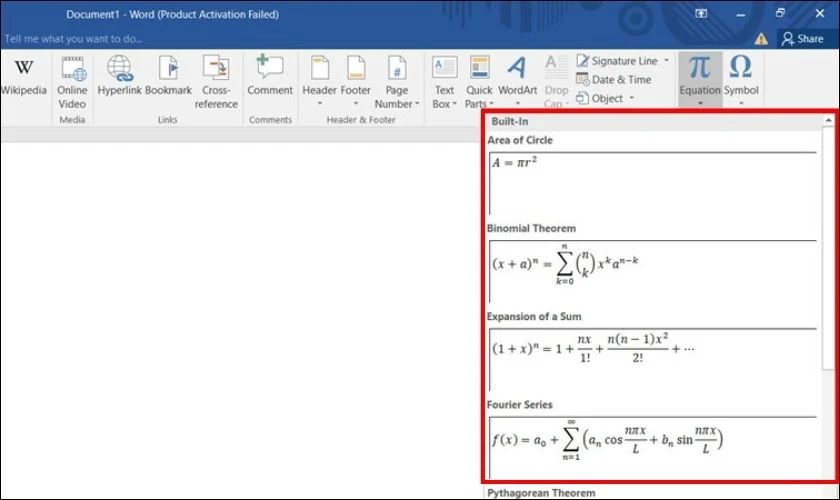Close the Word window
The height and width of the screenshot is (500, 840).
(x=820, y=13)
